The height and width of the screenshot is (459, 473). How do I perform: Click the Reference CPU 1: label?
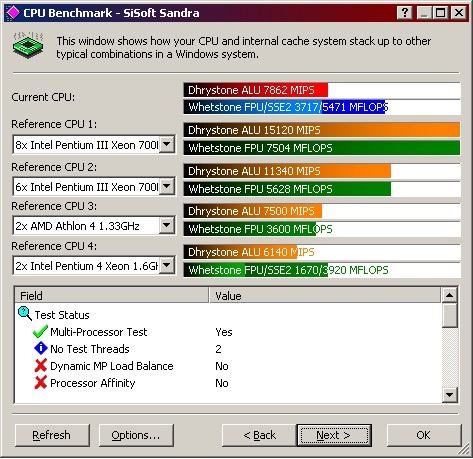click(54, 124)
